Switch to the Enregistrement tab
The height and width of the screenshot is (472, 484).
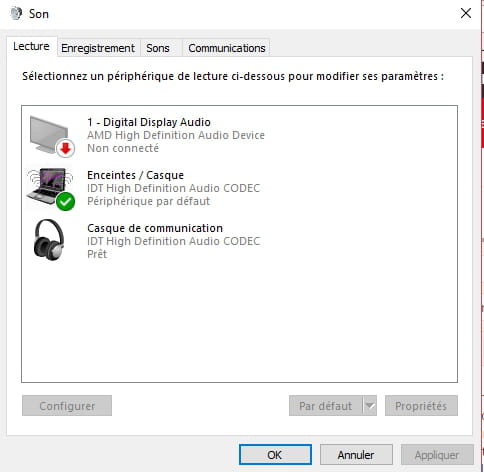(x=98, y=48)
